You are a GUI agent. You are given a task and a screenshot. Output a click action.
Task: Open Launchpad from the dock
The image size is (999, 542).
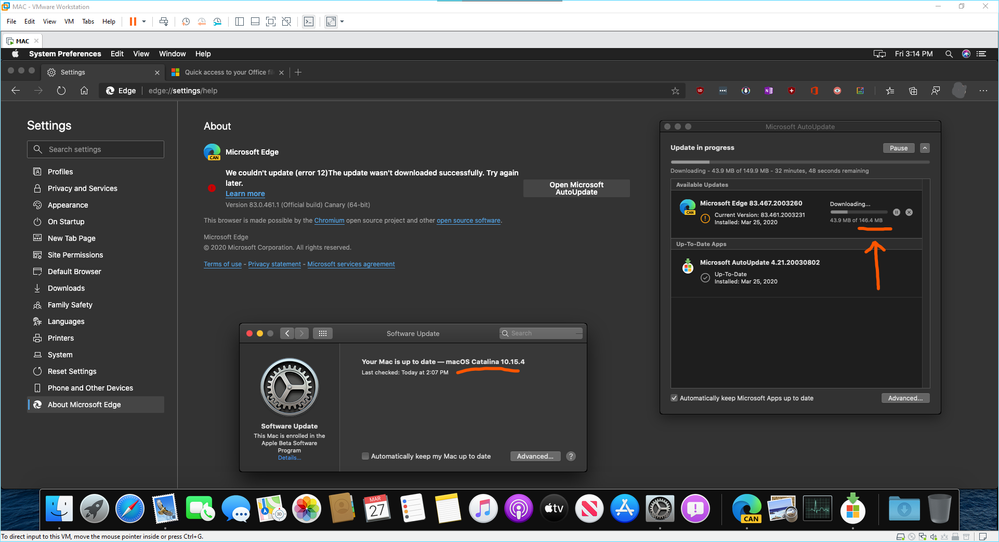pos(94,509)
